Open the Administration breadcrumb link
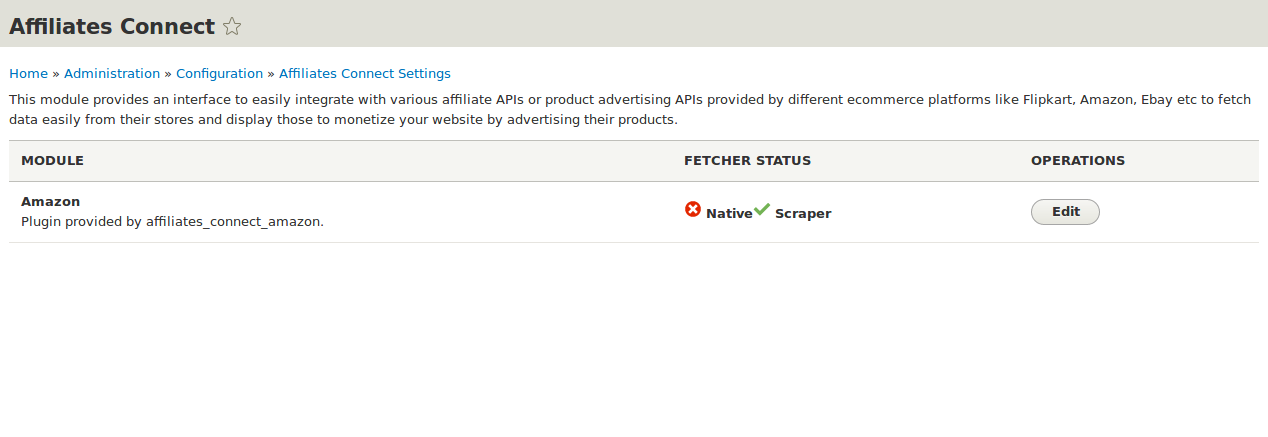The width and height of the screenshot is (1268, 437). pyautogui.click(x=112, y=73)
